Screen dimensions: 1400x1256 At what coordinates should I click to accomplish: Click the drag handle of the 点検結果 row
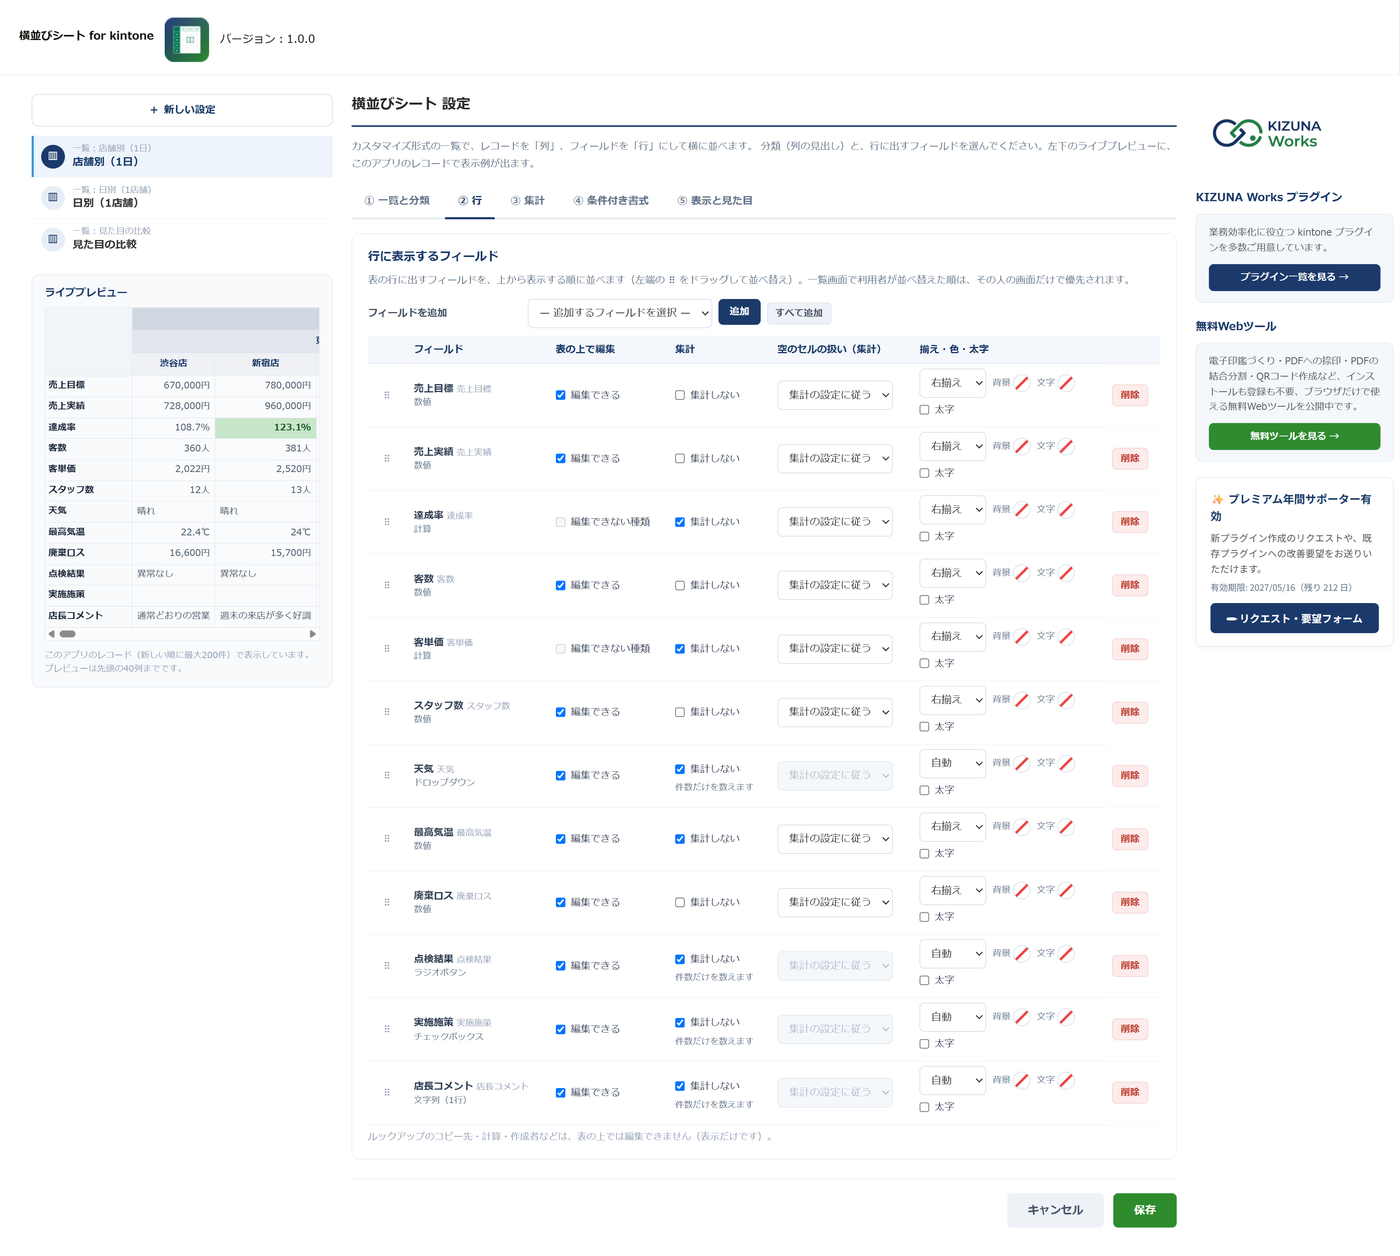coord(387,966)
